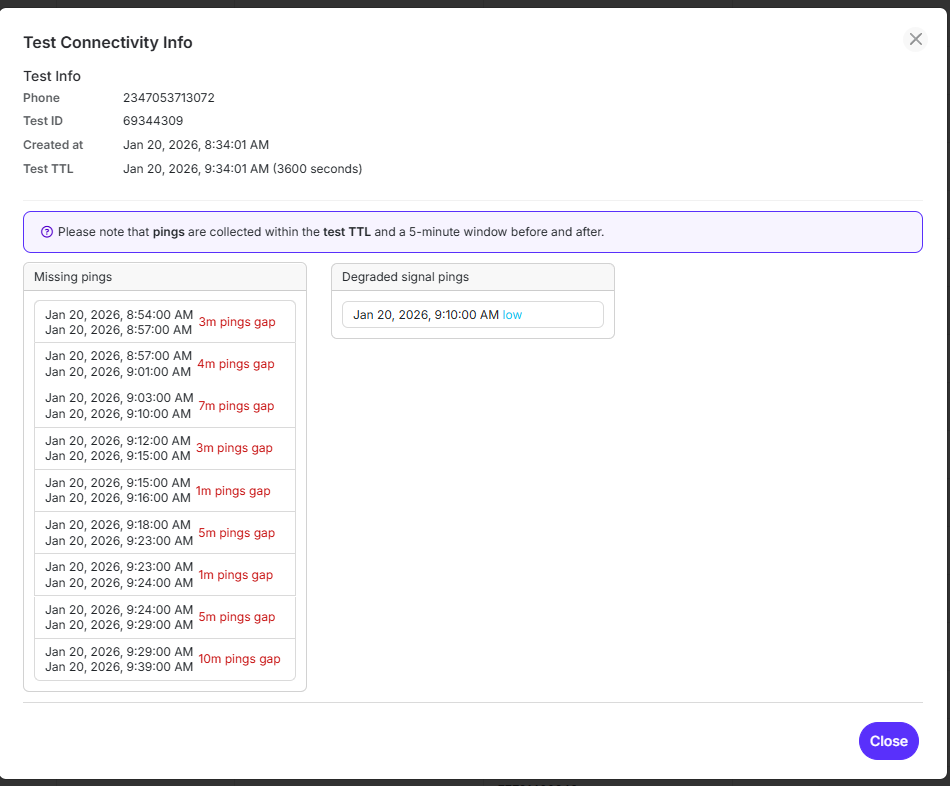Select the 7m pings gap entry
The width and height of the screenshot is (950, 786).
tap(164, 405)
